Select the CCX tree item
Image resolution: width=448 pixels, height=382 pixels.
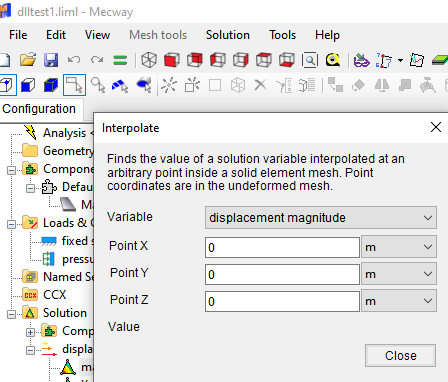55,295
